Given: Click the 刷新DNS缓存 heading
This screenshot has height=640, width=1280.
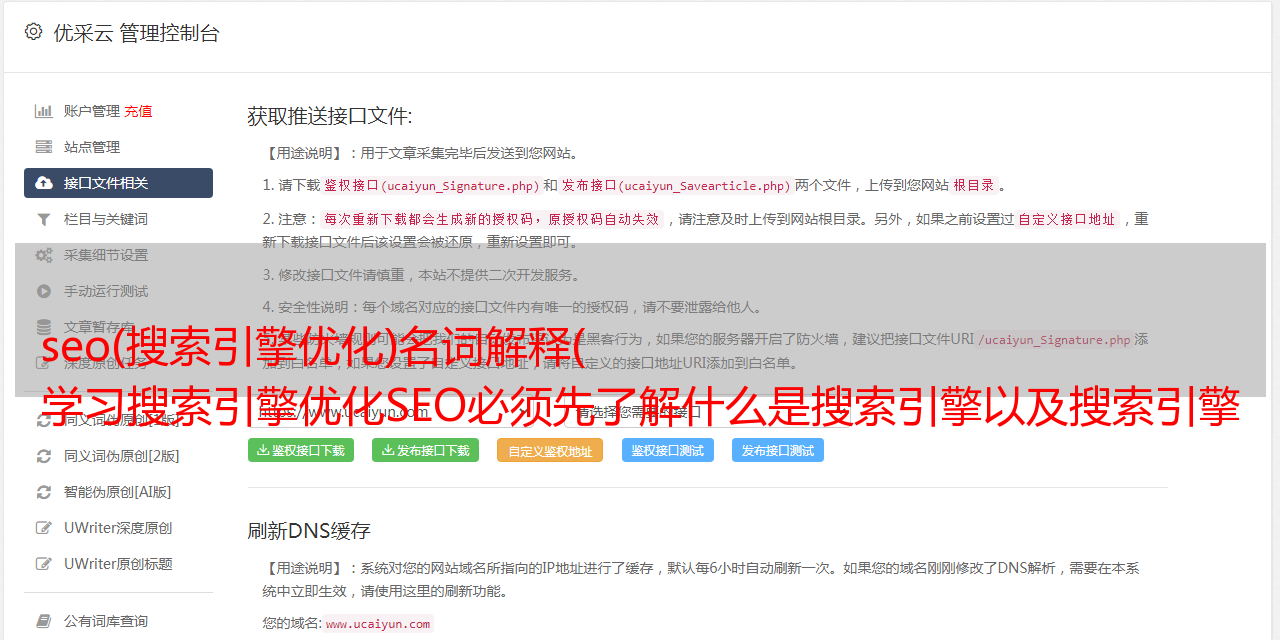Looking at the screenshot, I should coord(309,531).
